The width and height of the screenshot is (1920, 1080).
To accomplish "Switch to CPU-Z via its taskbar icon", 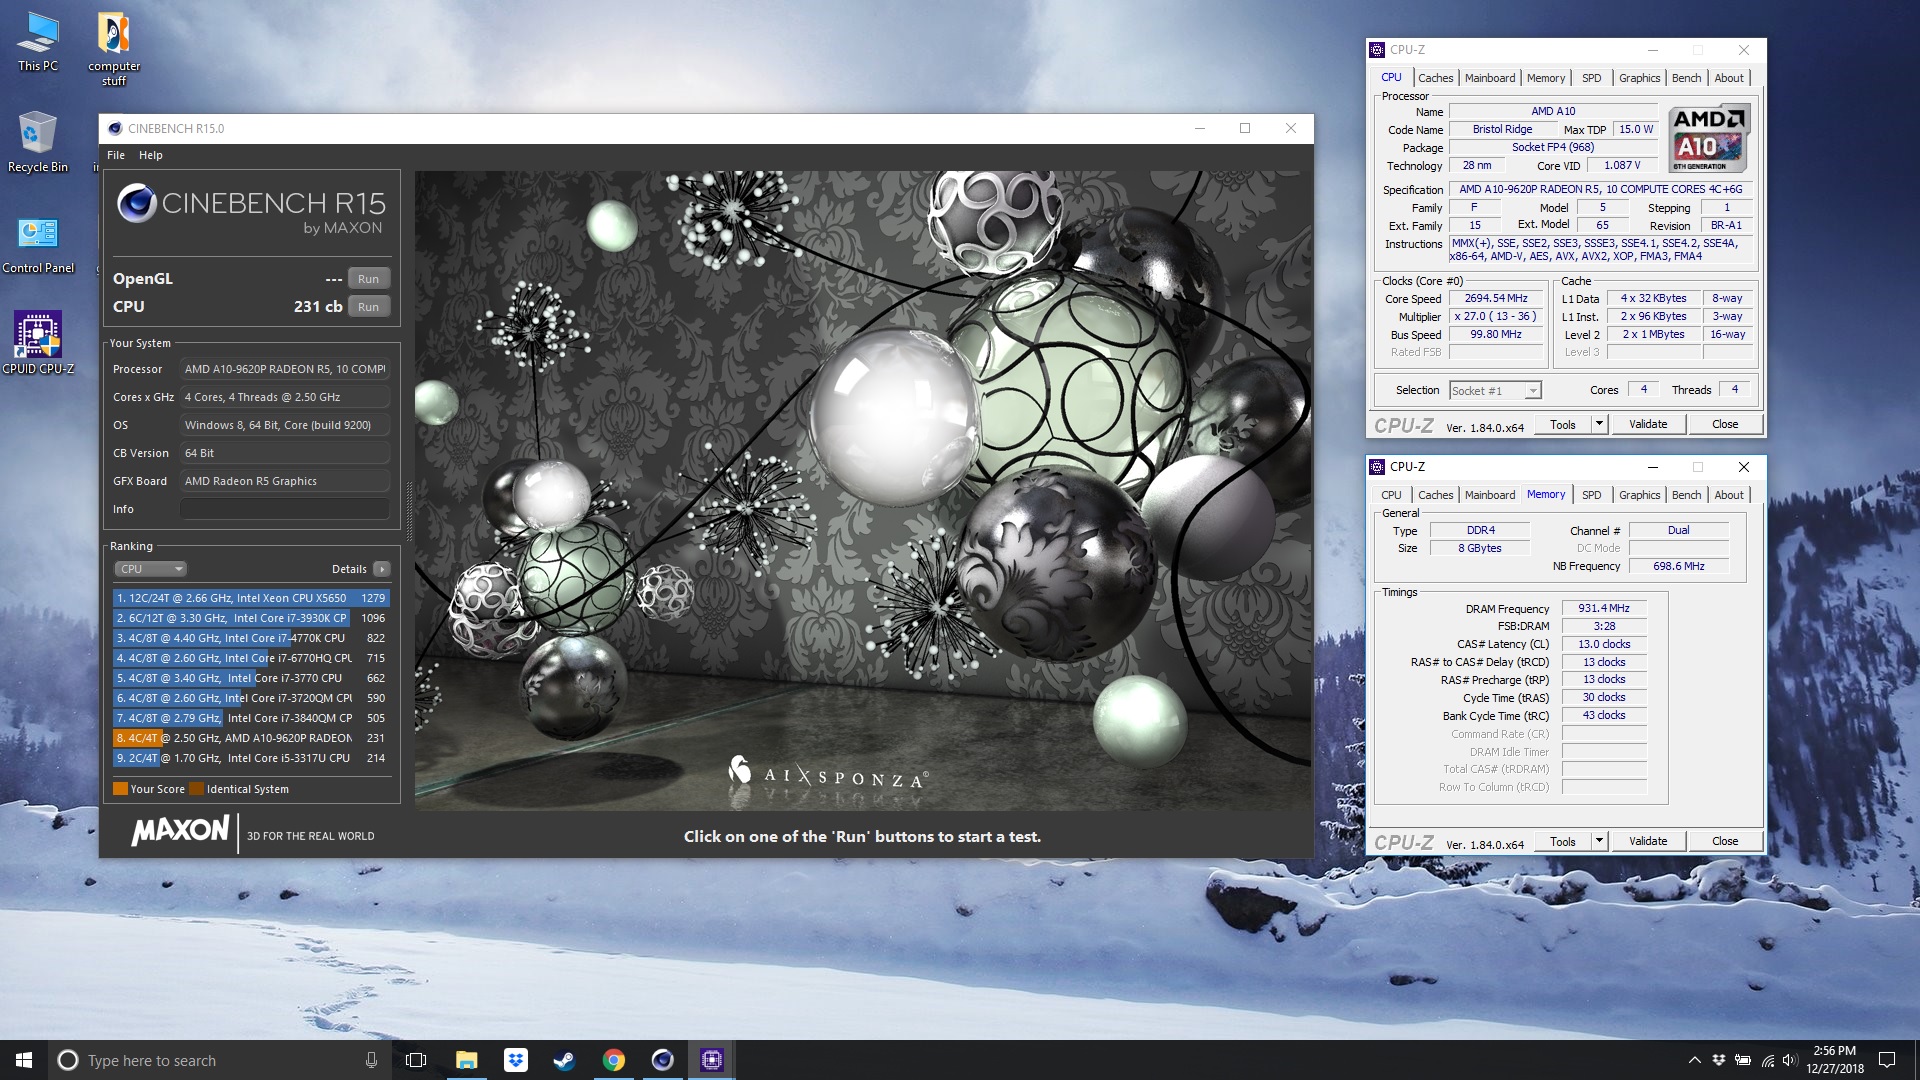I will click(711, 1060).
